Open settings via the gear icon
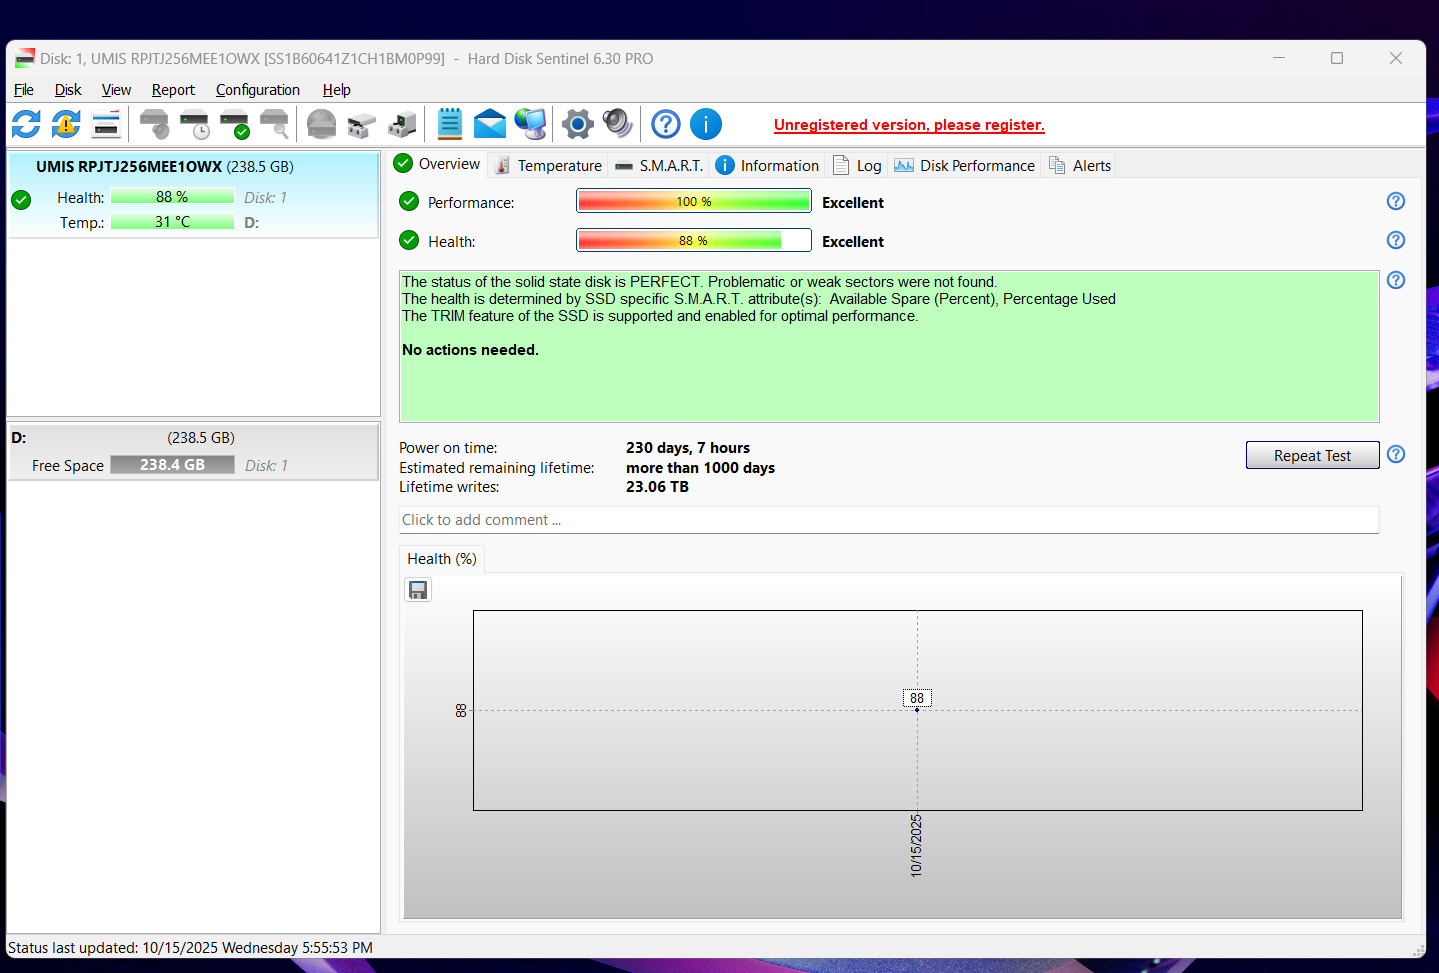 tap(578, 124)
